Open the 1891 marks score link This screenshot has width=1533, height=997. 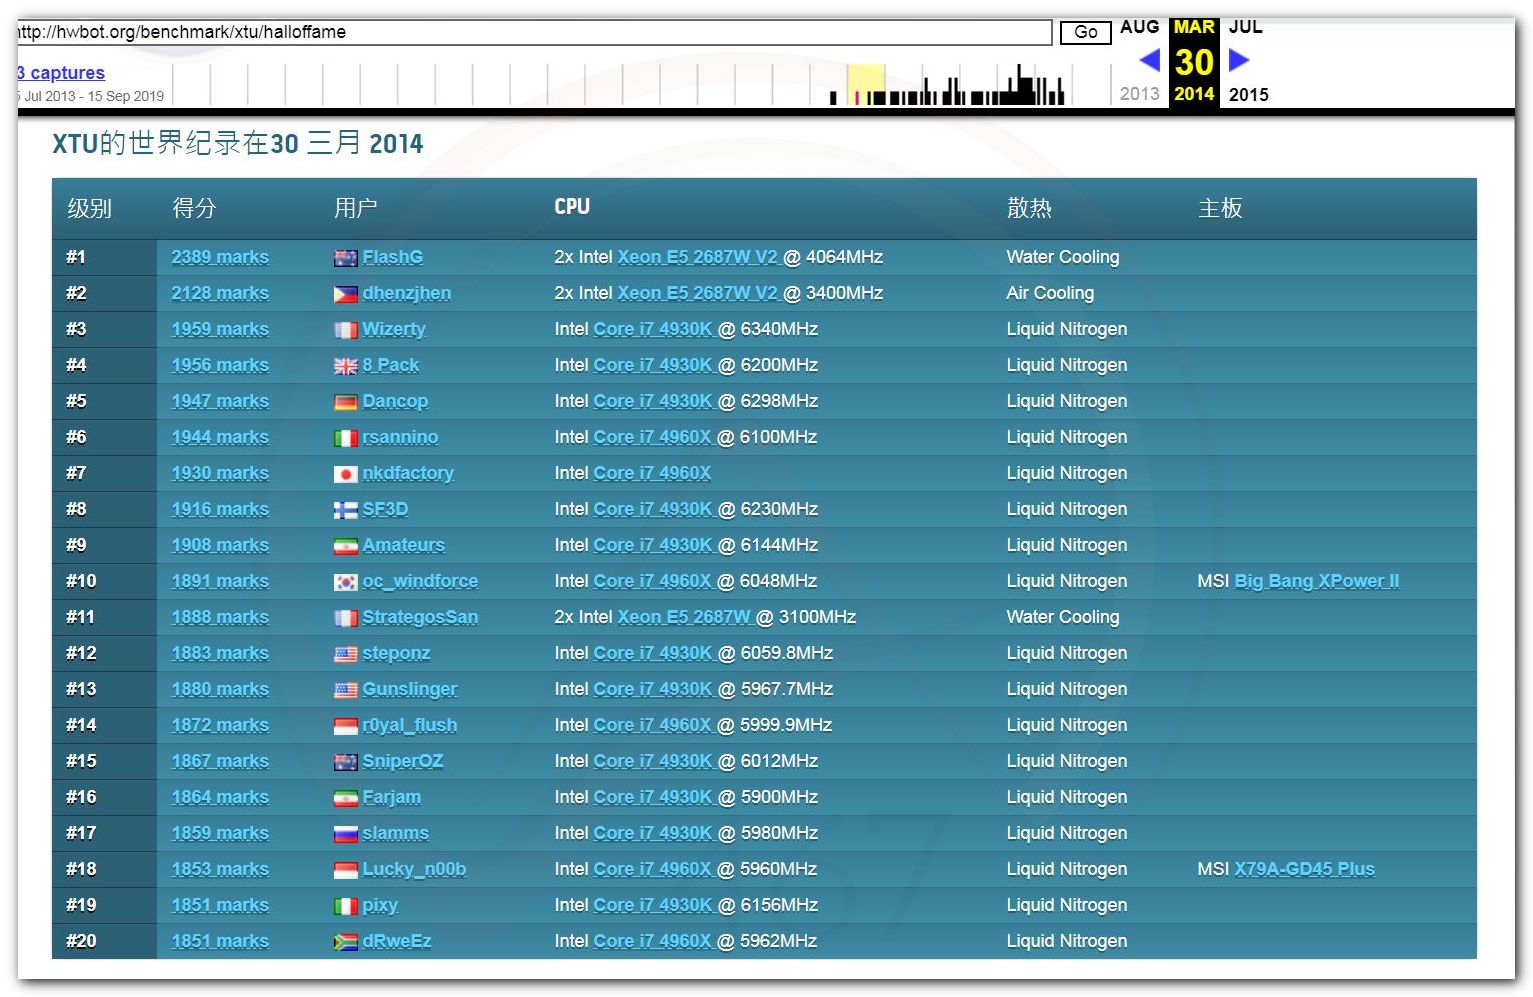(220, 581)
